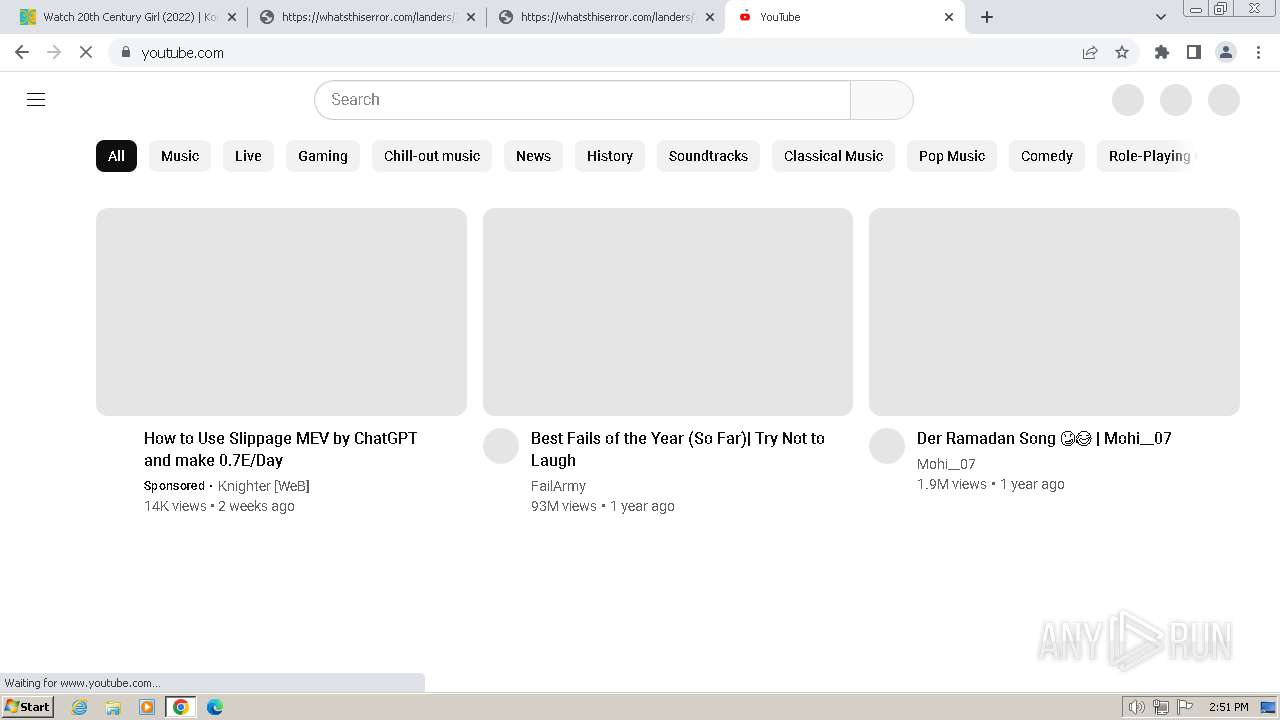Screen dimensions: 1280x720
Task: Close the Watch 20th Century Girl tab
Action: pos(232,17)
